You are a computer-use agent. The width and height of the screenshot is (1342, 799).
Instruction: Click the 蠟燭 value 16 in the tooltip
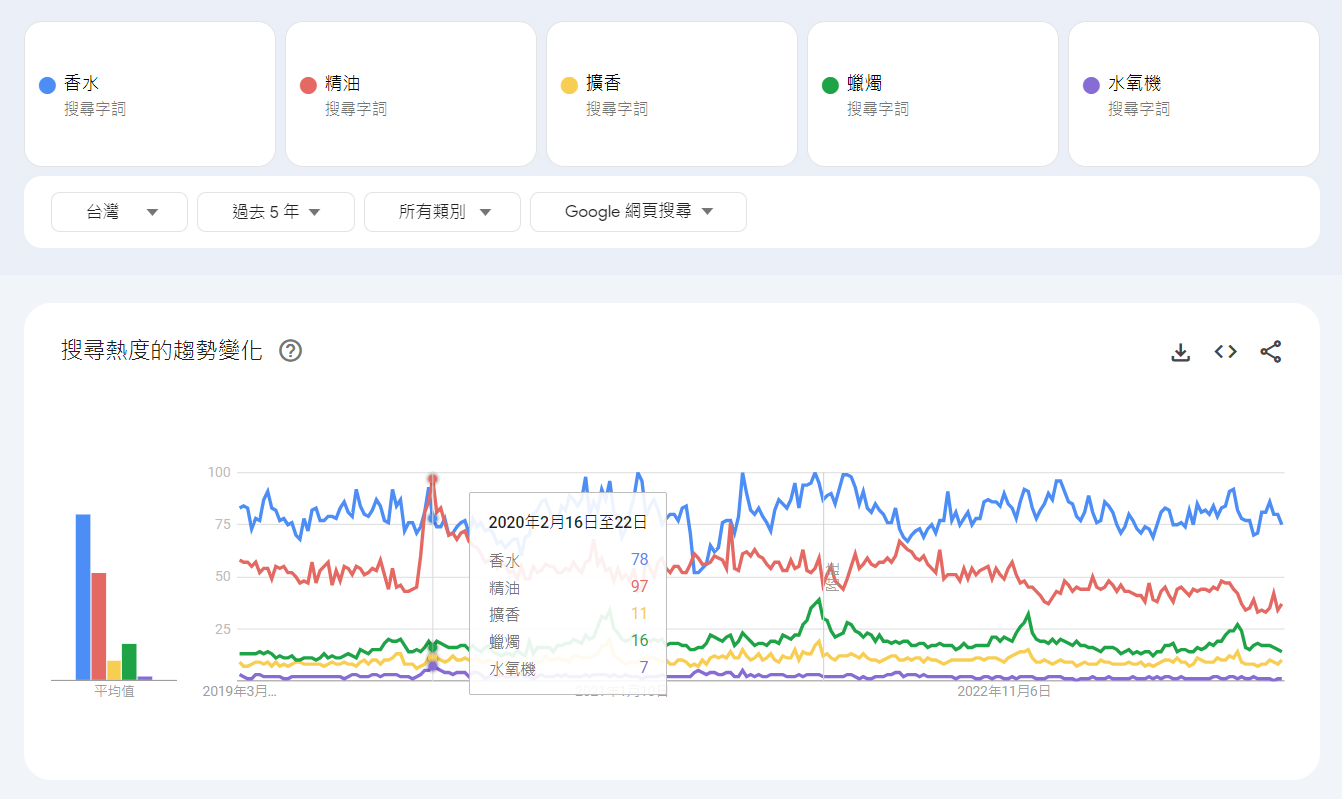pos(639,641)
